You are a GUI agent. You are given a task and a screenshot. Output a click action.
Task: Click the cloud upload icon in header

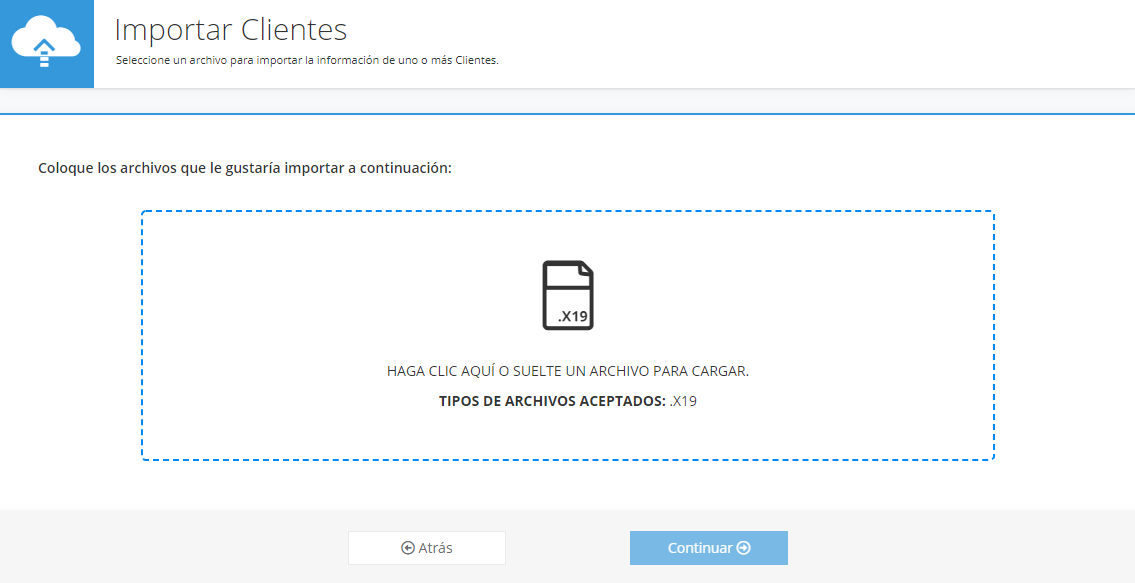(46, 43)
